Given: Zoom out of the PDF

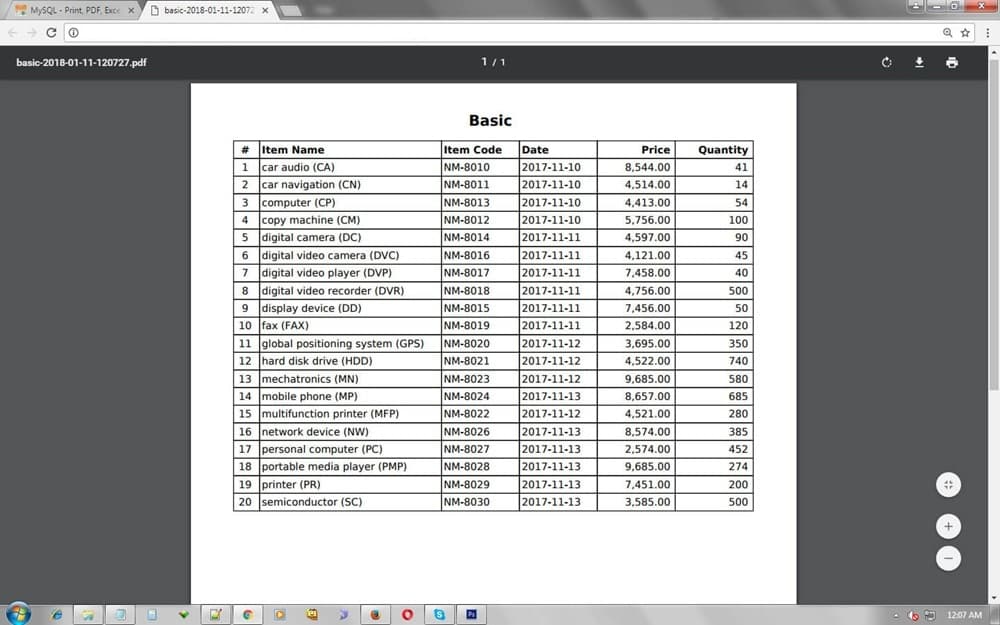Looking at the screenshot, I should [x=948, y=558].
